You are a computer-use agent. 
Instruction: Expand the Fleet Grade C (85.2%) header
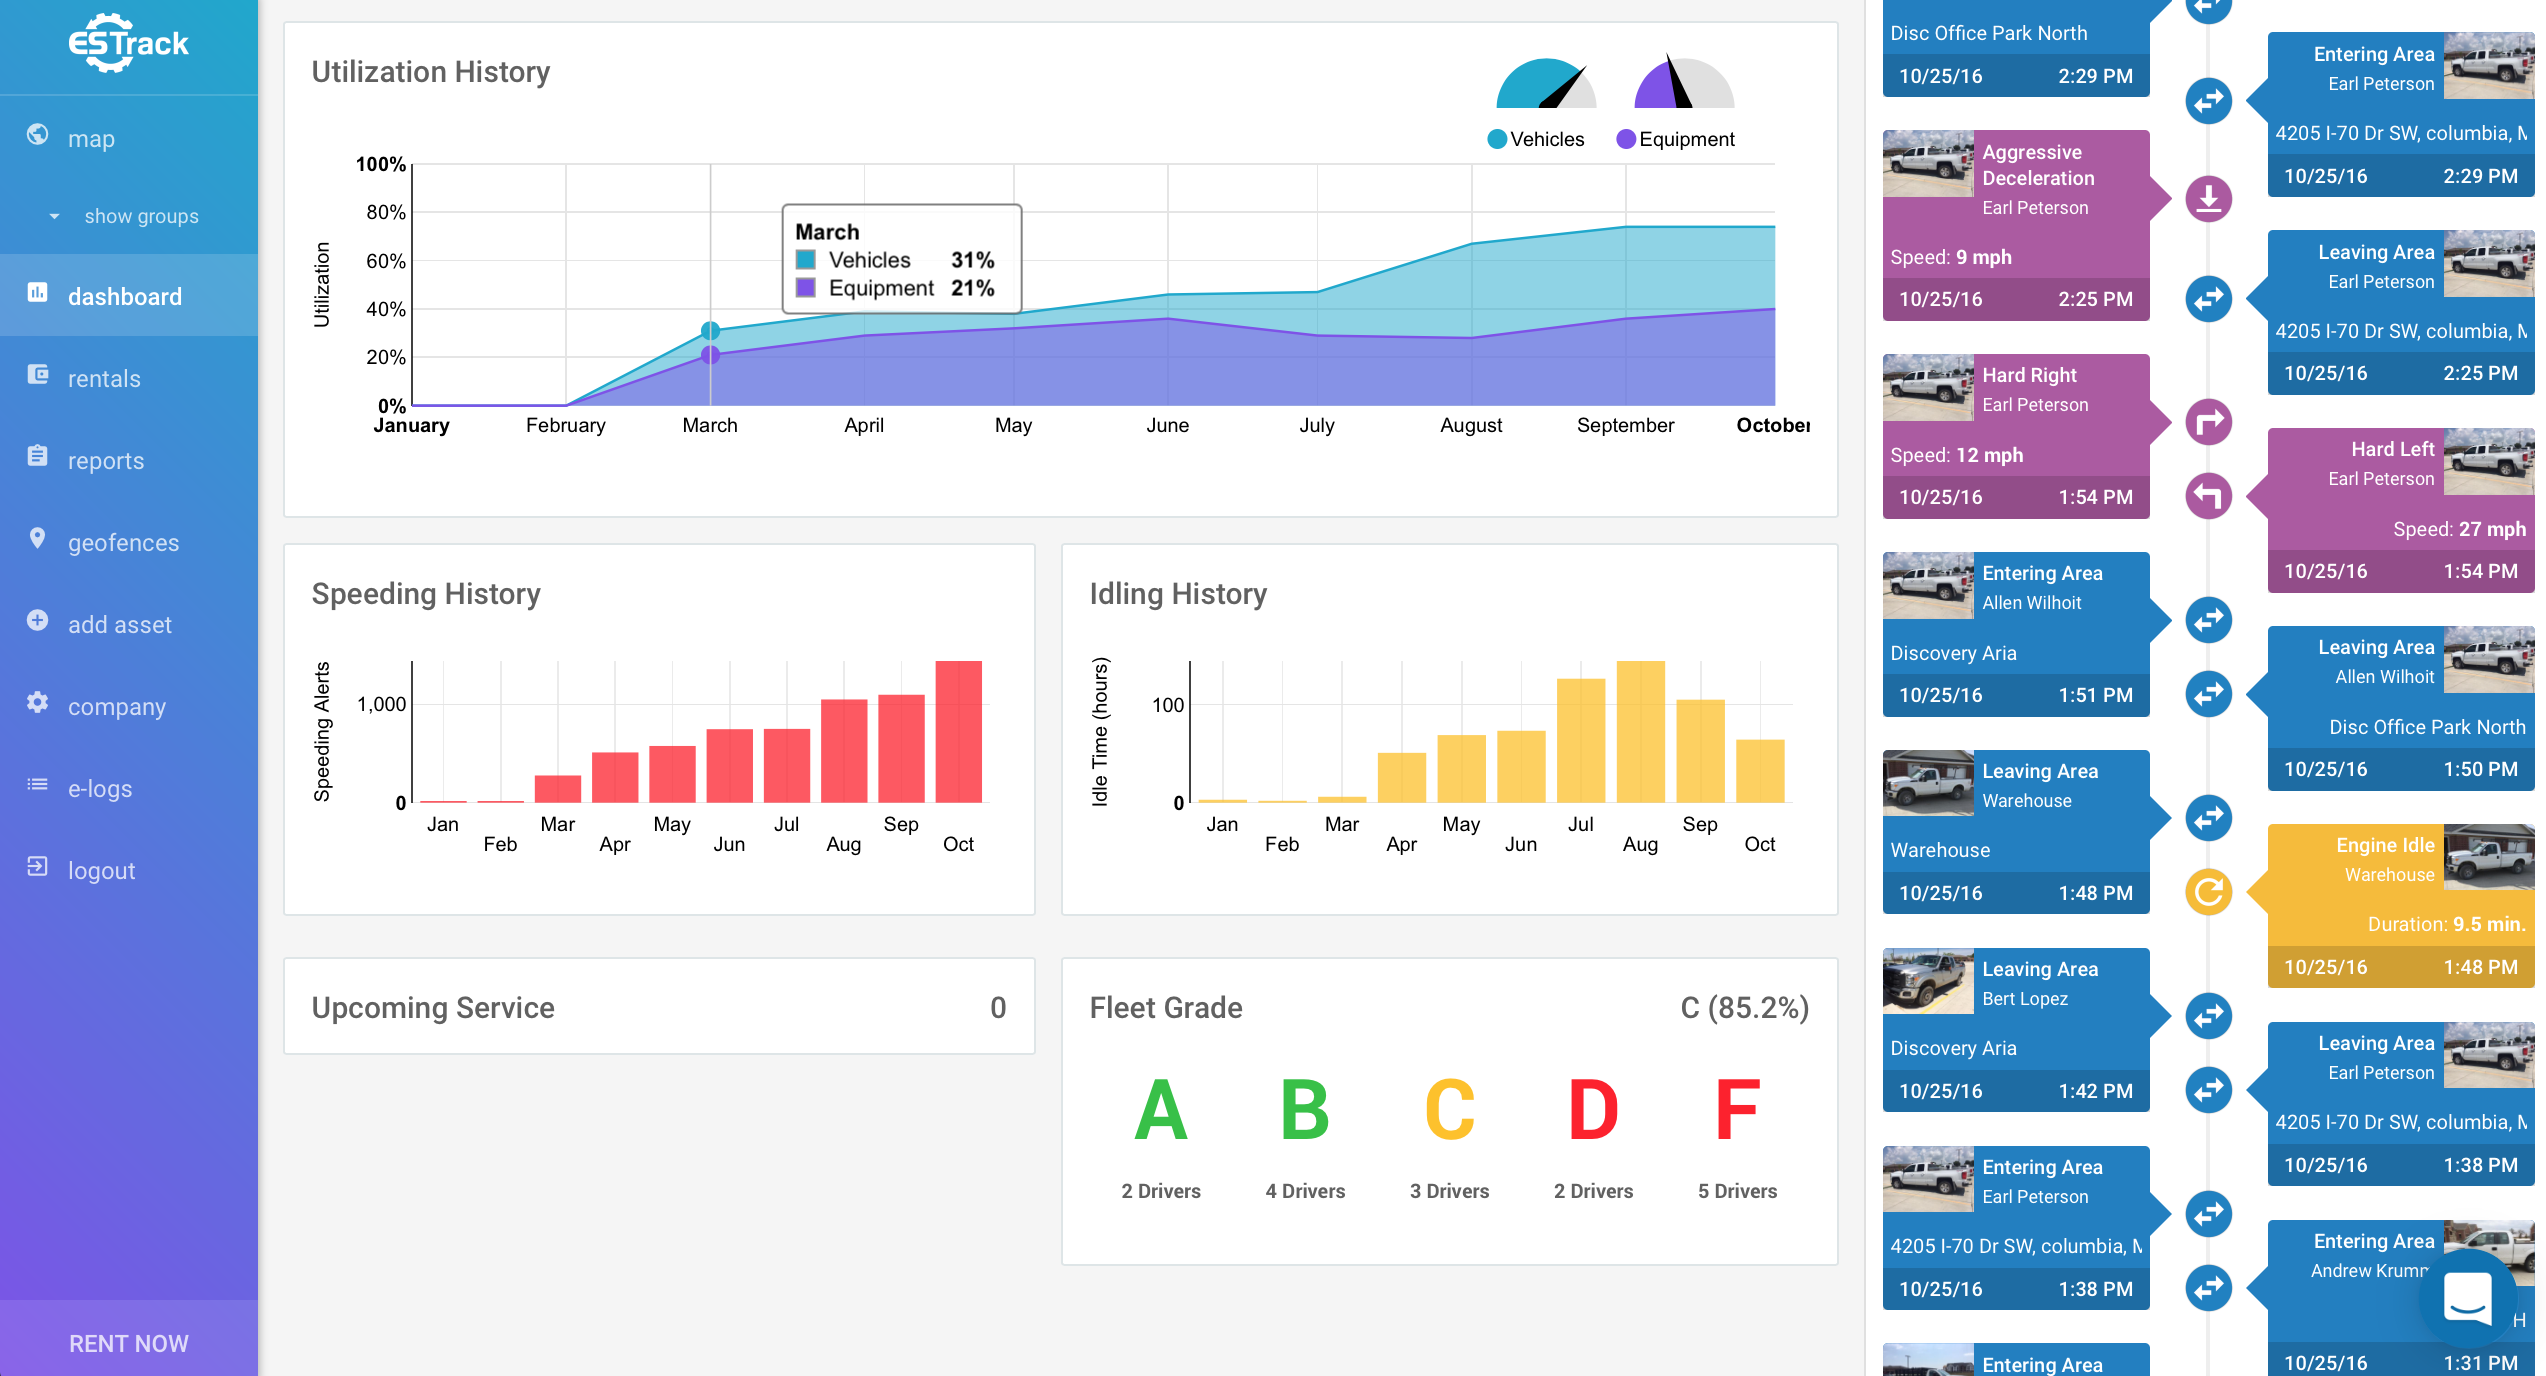[x=1744, y=1008]
